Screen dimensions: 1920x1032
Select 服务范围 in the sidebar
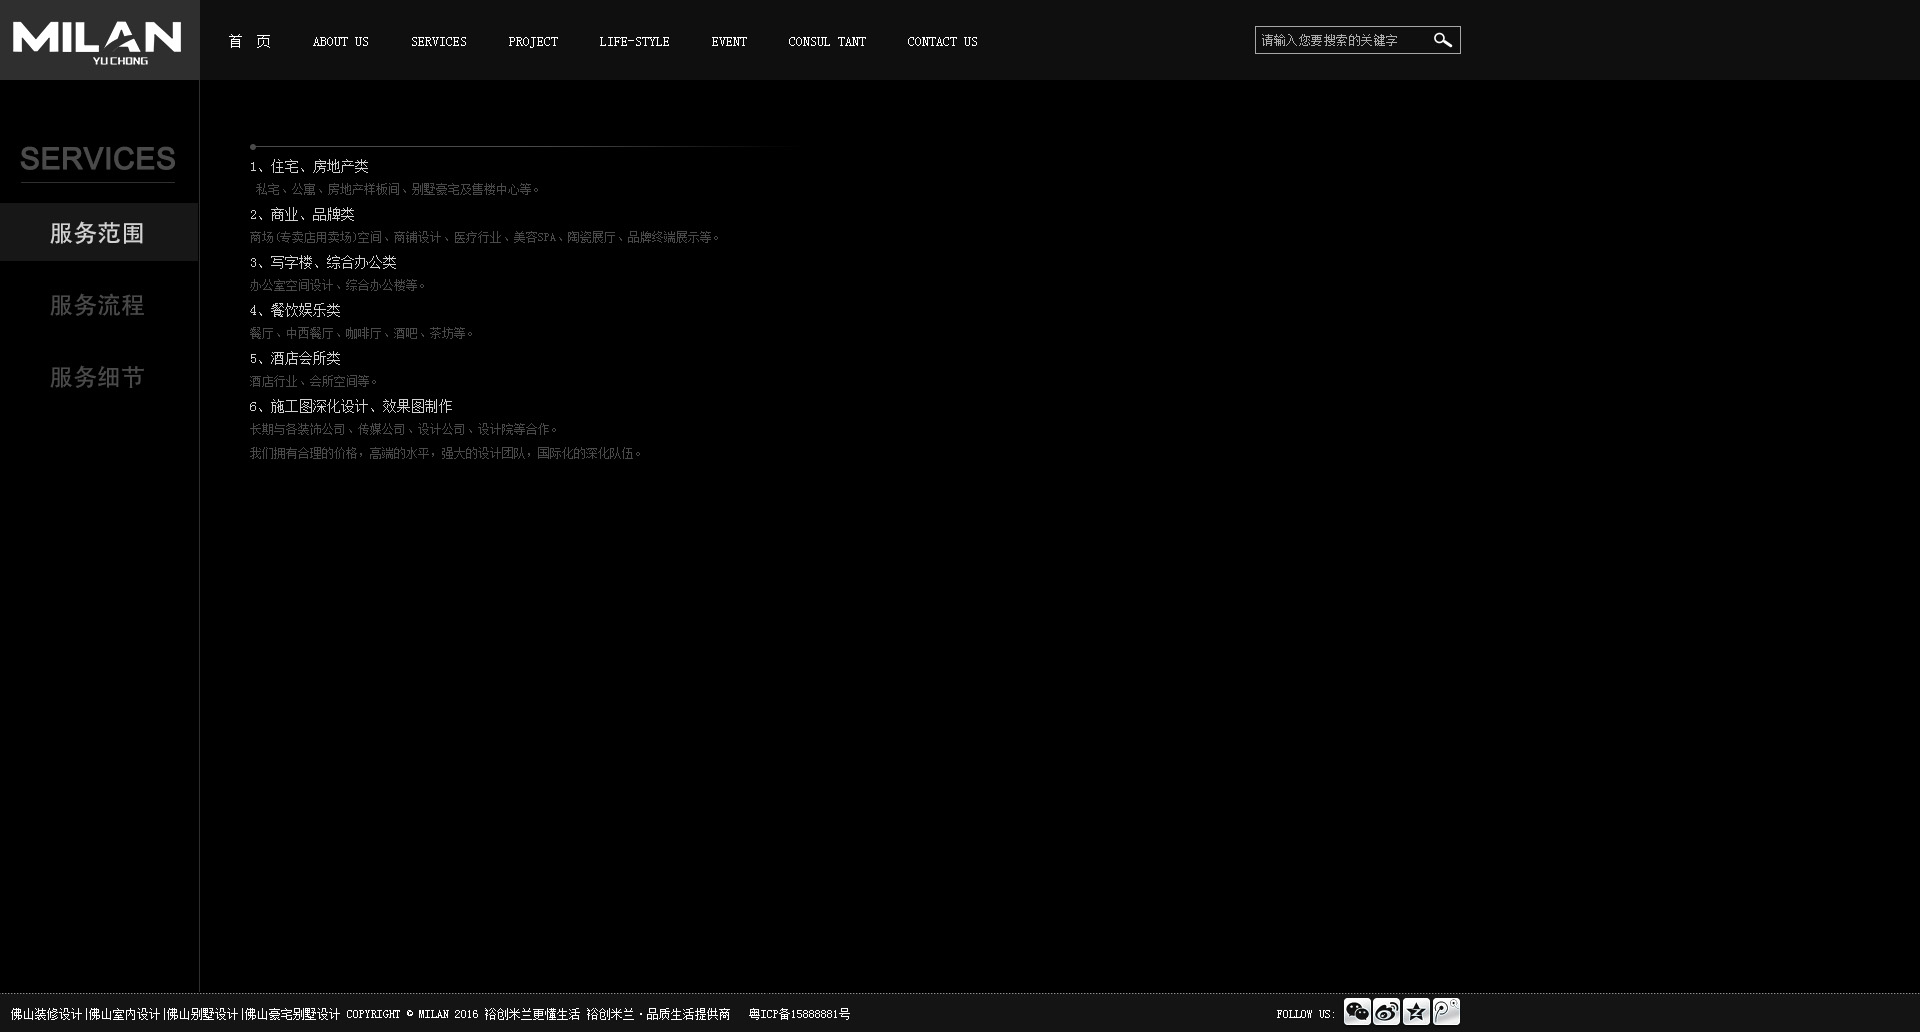coord(97,233)
